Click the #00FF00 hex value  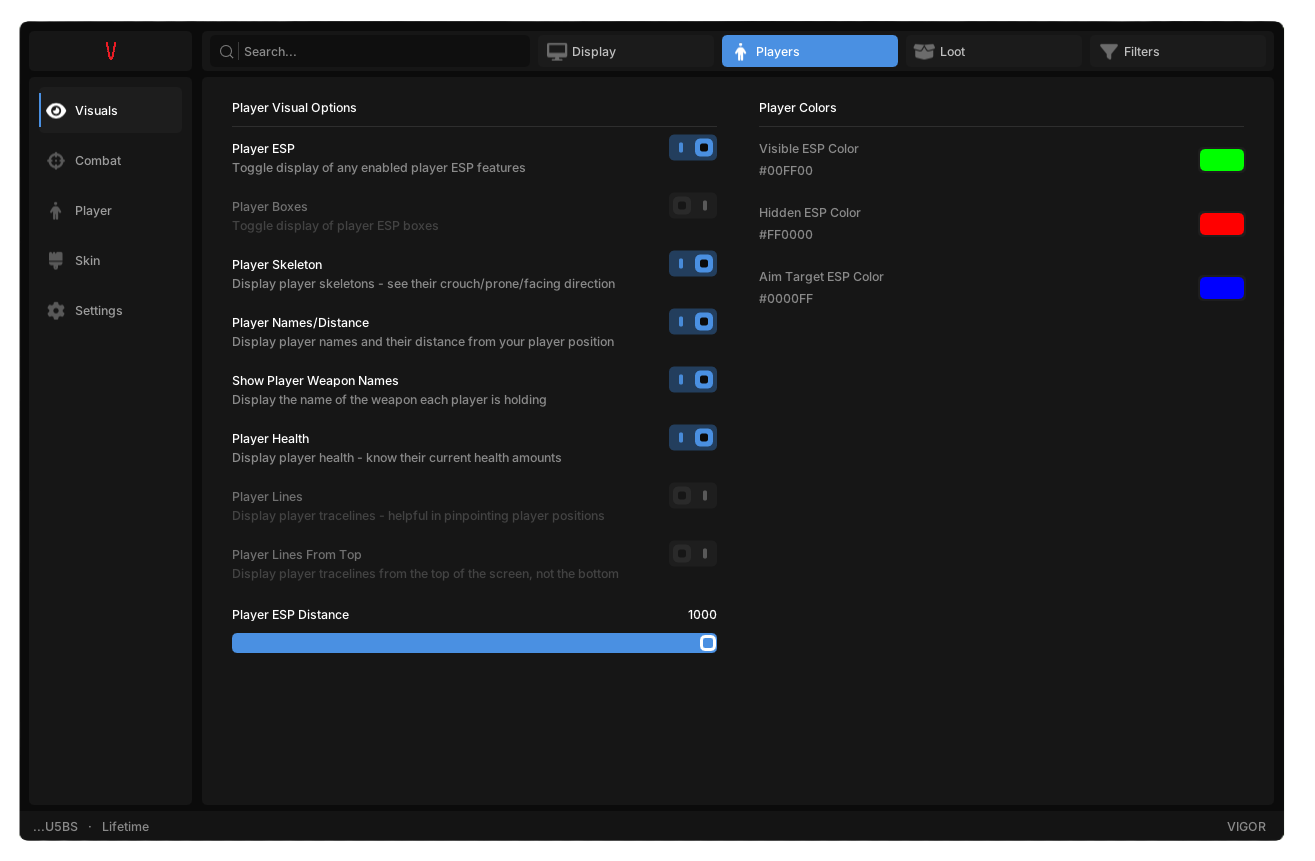786,171
